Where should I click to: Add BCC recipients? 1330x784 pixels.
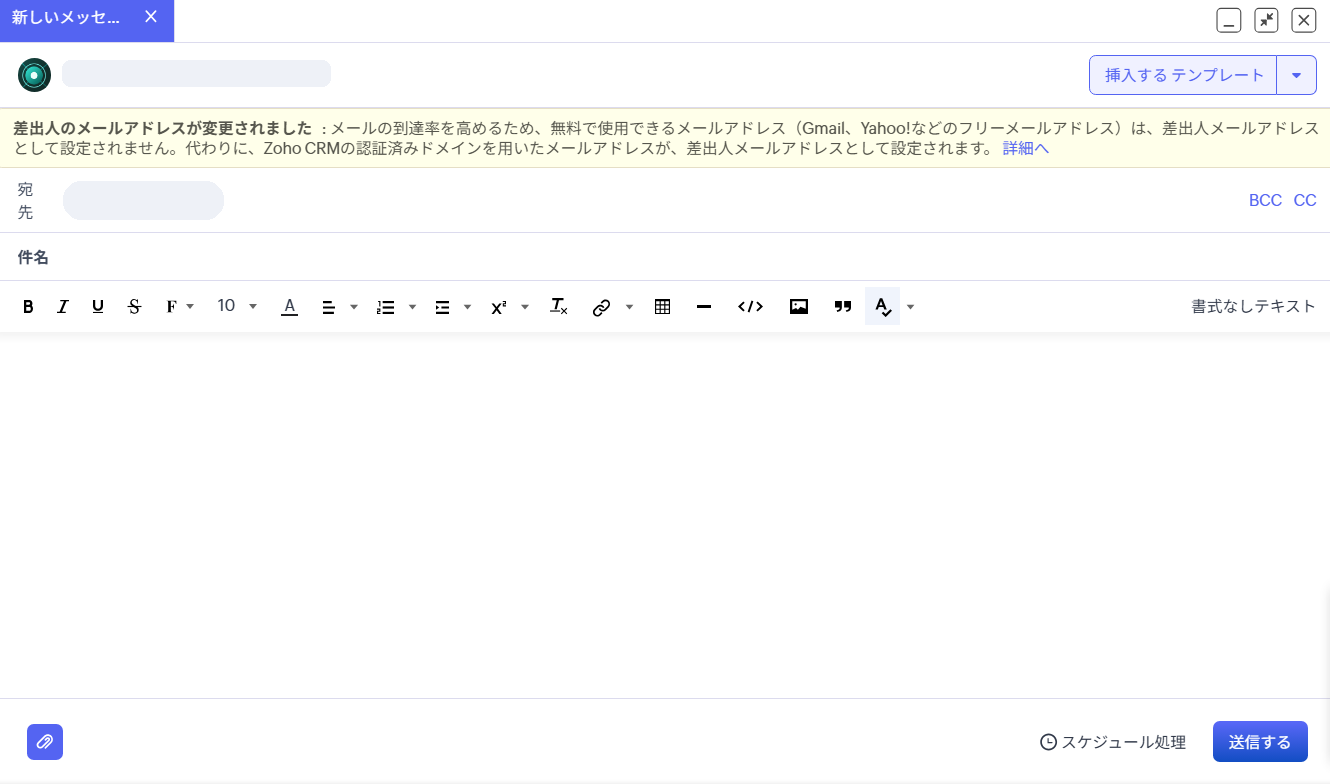point(1265,200)
